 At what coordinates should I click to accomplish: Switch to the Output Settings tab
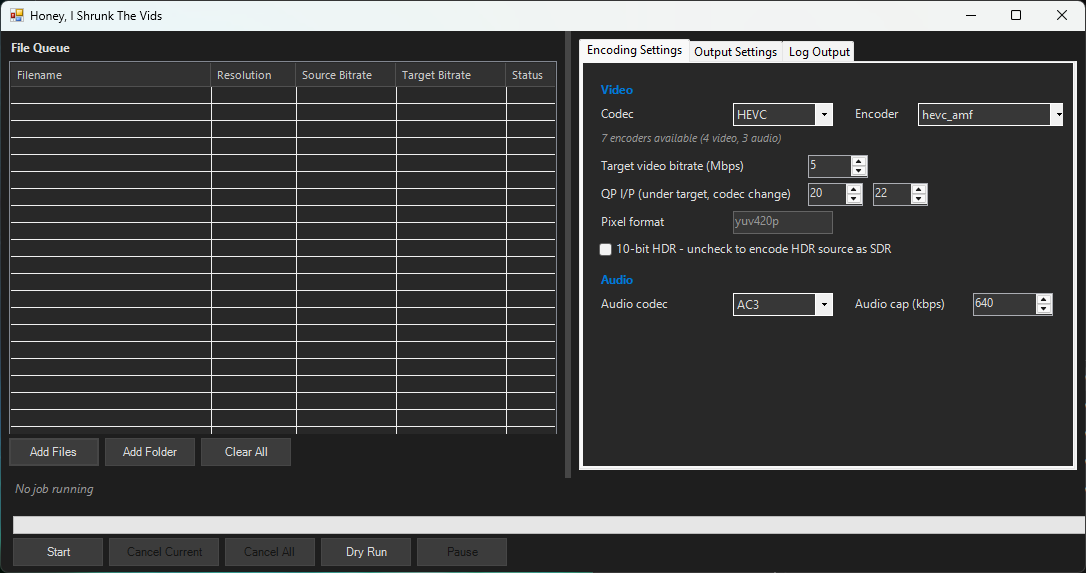(735, 52)
